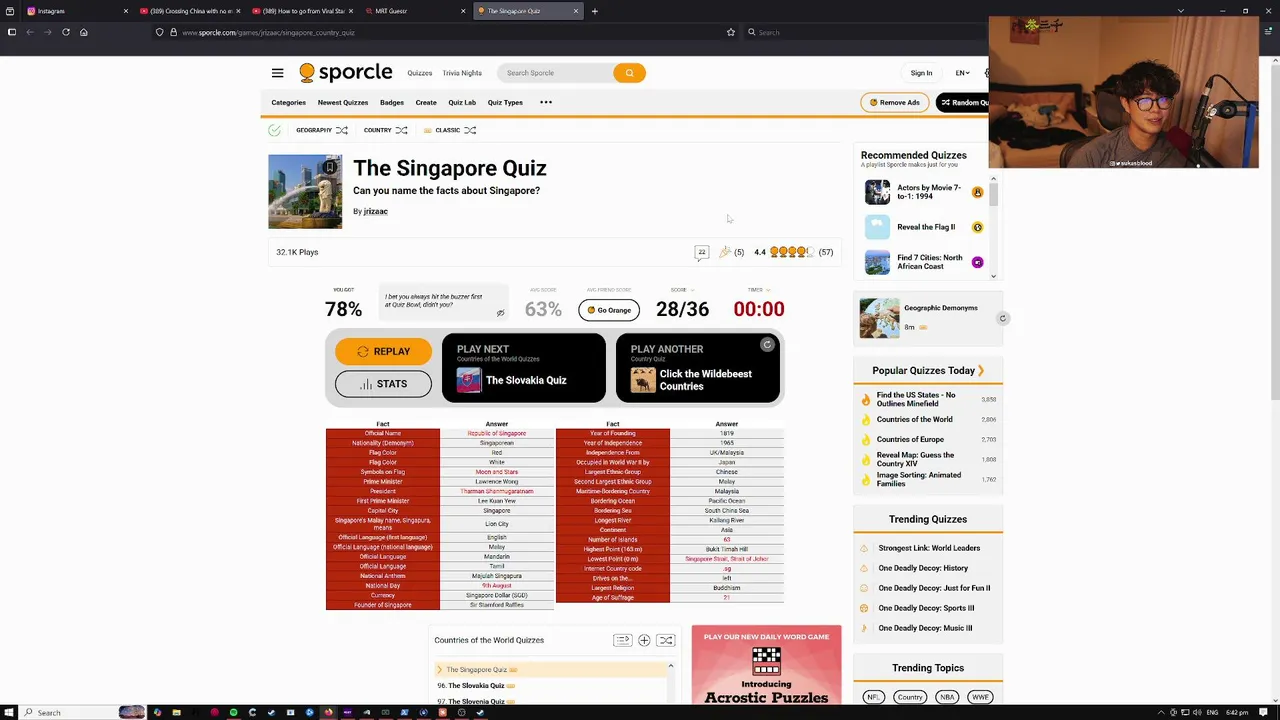Go to browser home page

pos(84,32)
